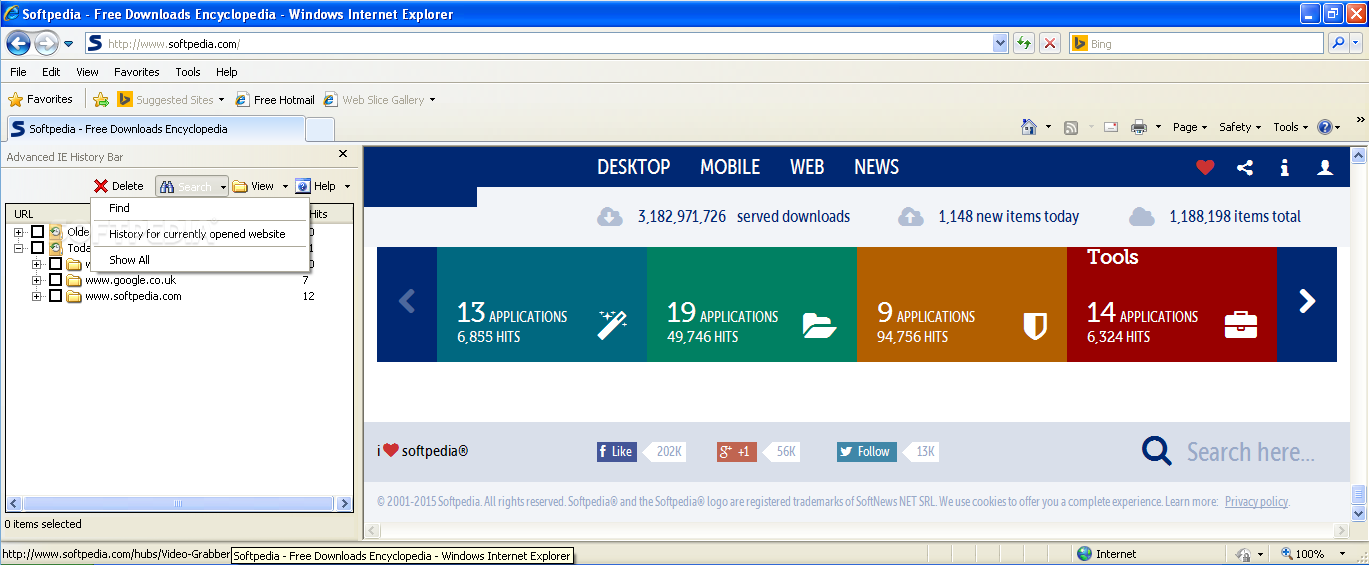
Task: Close the Advanced IE History Bar panel
Action: (x=343, y=154)
